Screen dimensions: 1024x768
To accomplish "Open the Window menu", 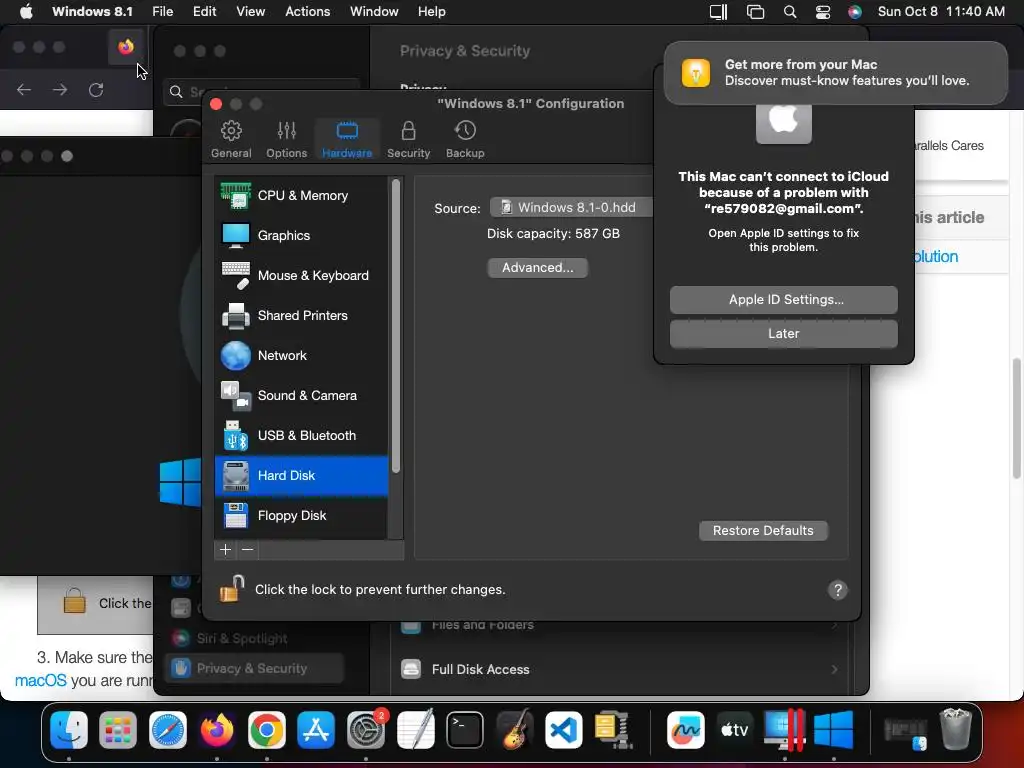I will [374, 11].
